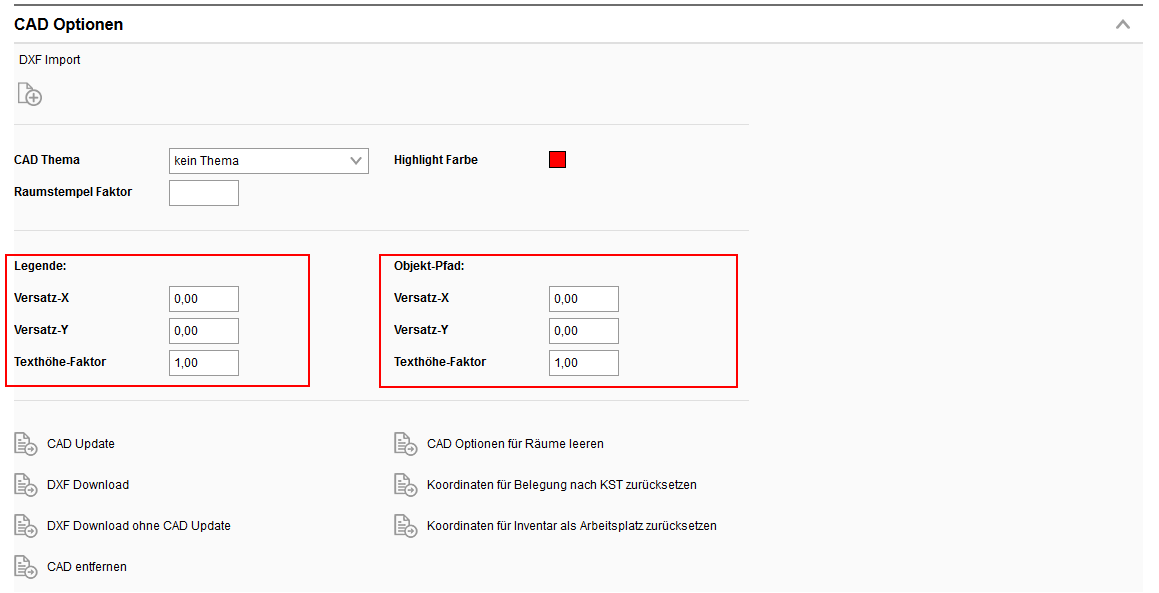Focus the Legende Versatz-X field
This screenshot has height=593, width=1159.
click(x=204, y=298)
